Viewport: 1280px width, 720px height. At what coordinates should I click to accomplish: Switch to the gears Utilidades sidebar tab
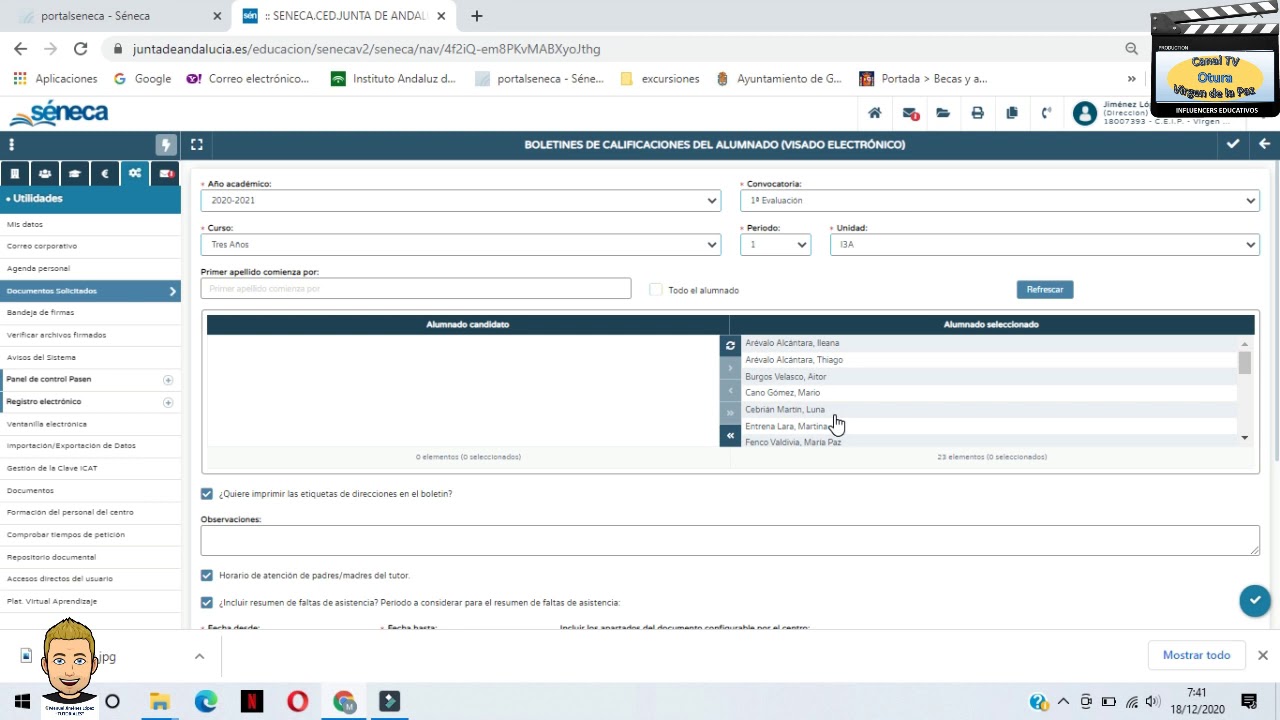[135, 173]
